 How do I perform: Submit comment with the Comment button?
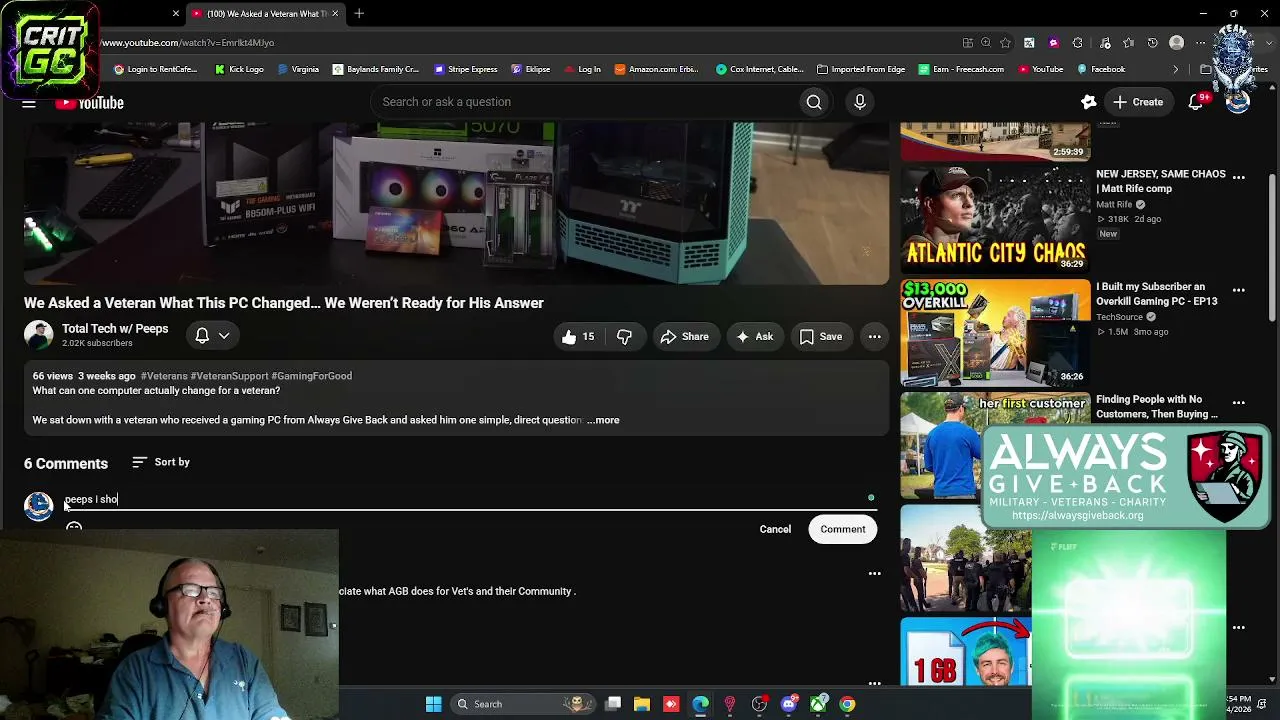click(x=843, y=529)
